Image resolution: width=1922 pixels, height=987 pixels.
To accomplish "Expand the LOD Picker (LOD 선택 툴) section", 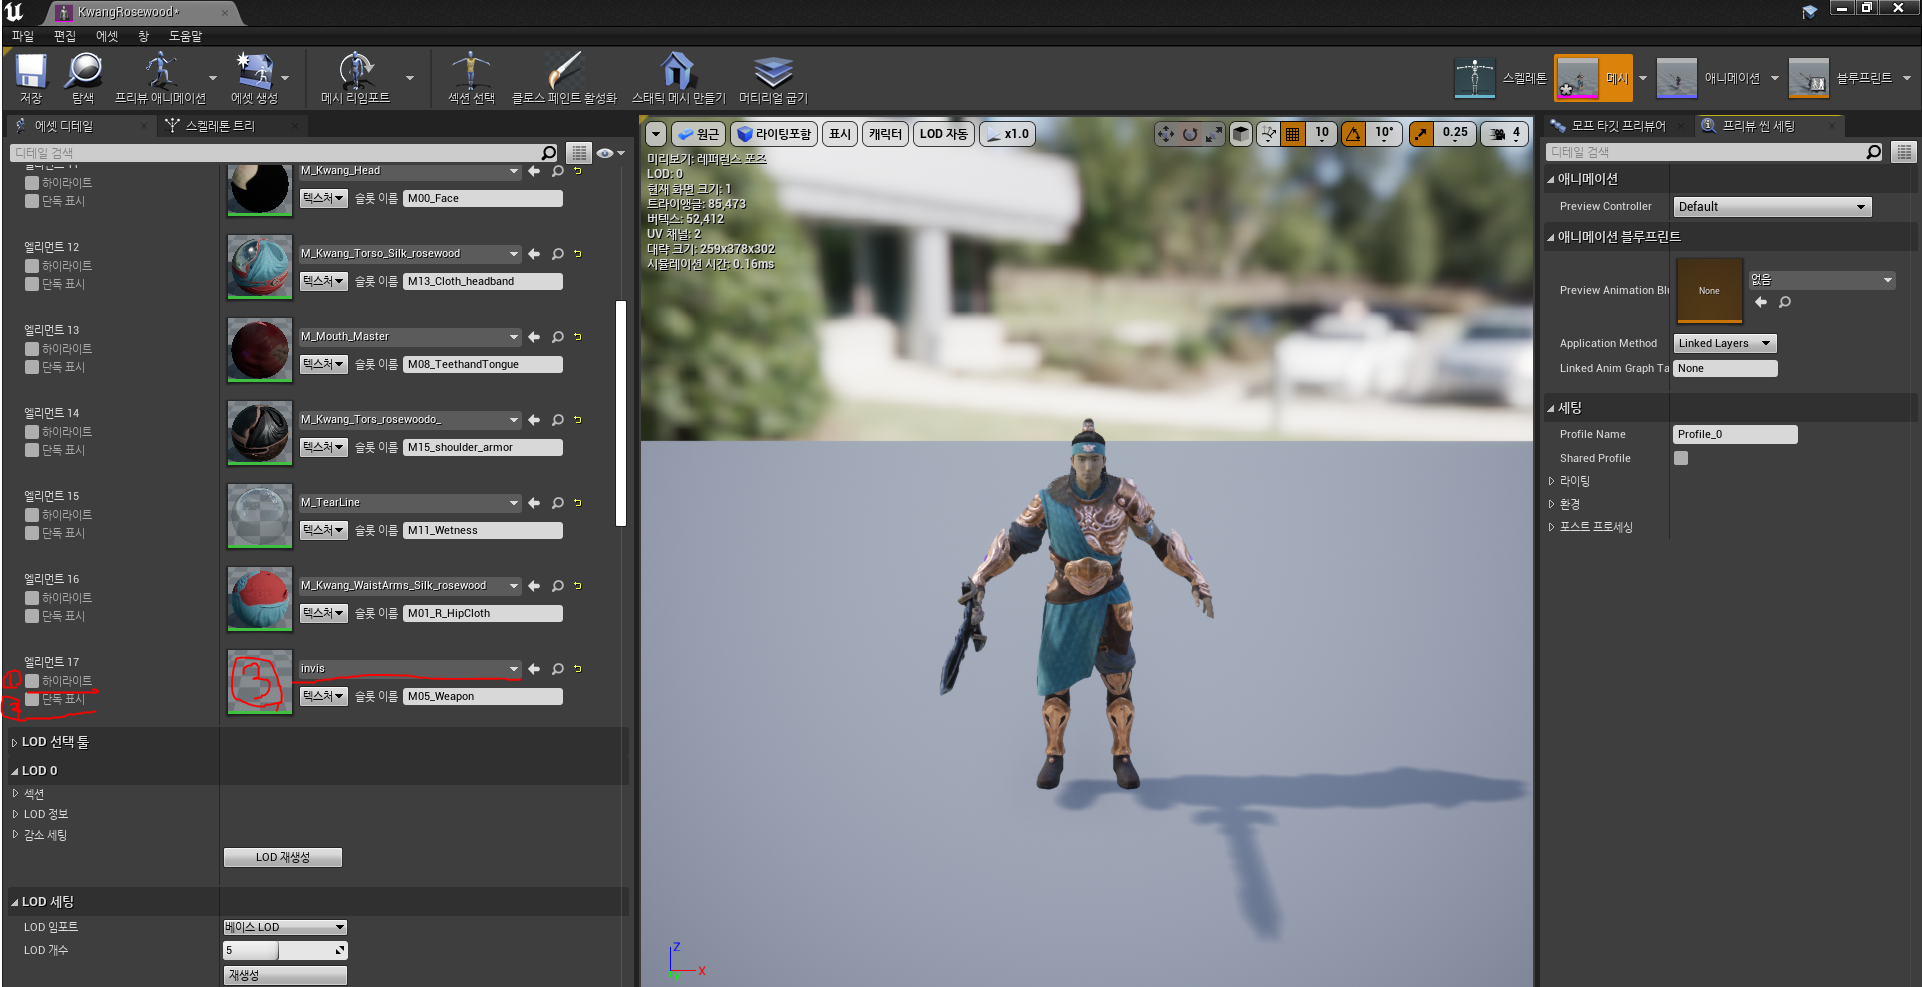I will click(x=14, y=743).
